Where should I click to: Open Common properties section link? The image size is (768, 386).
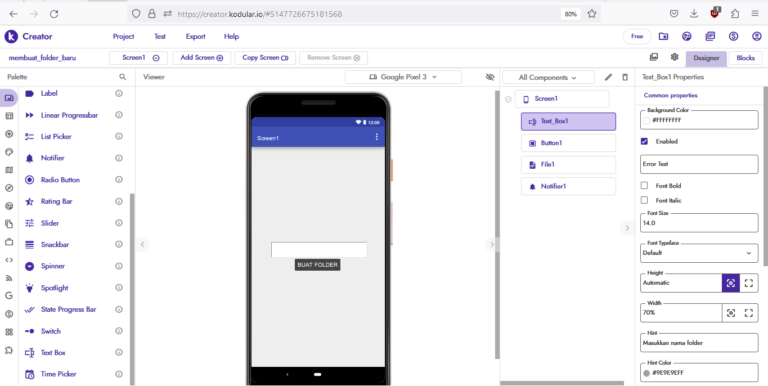point(671,95)
